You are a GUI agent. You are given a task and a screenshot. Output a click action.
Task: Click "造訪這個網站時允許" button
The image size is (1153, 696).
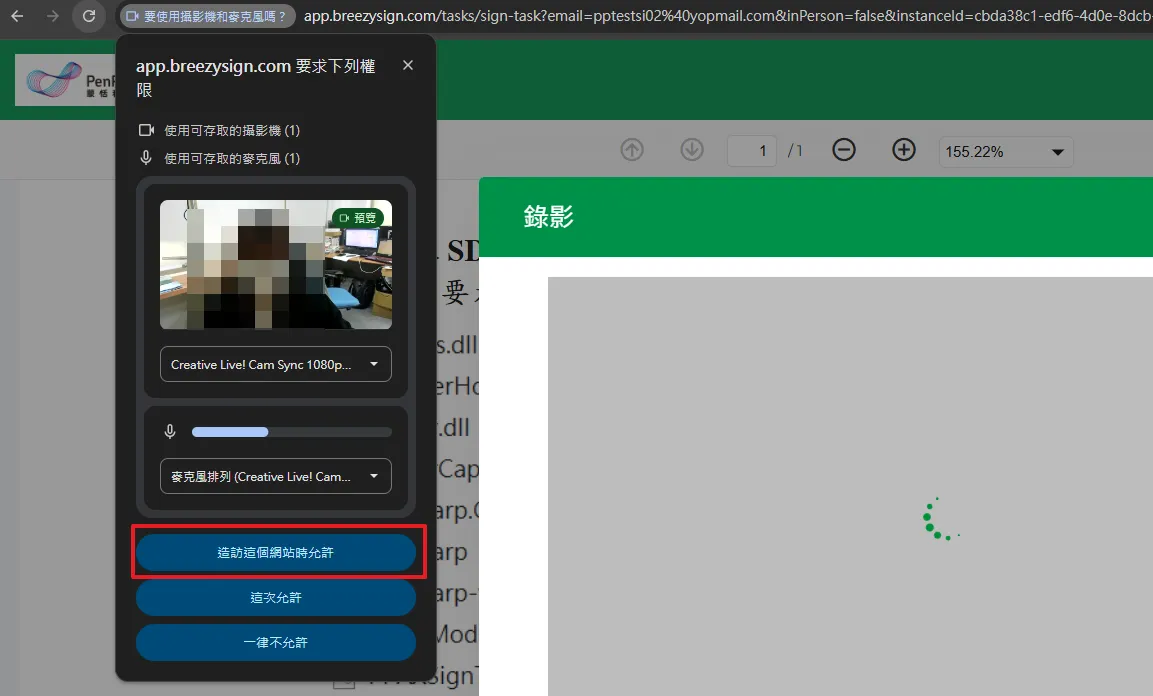click(276, 553)
